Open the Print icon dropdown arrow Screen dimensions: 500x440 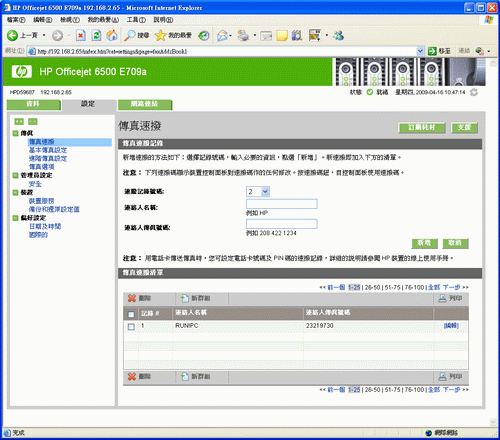click(254, 35)
